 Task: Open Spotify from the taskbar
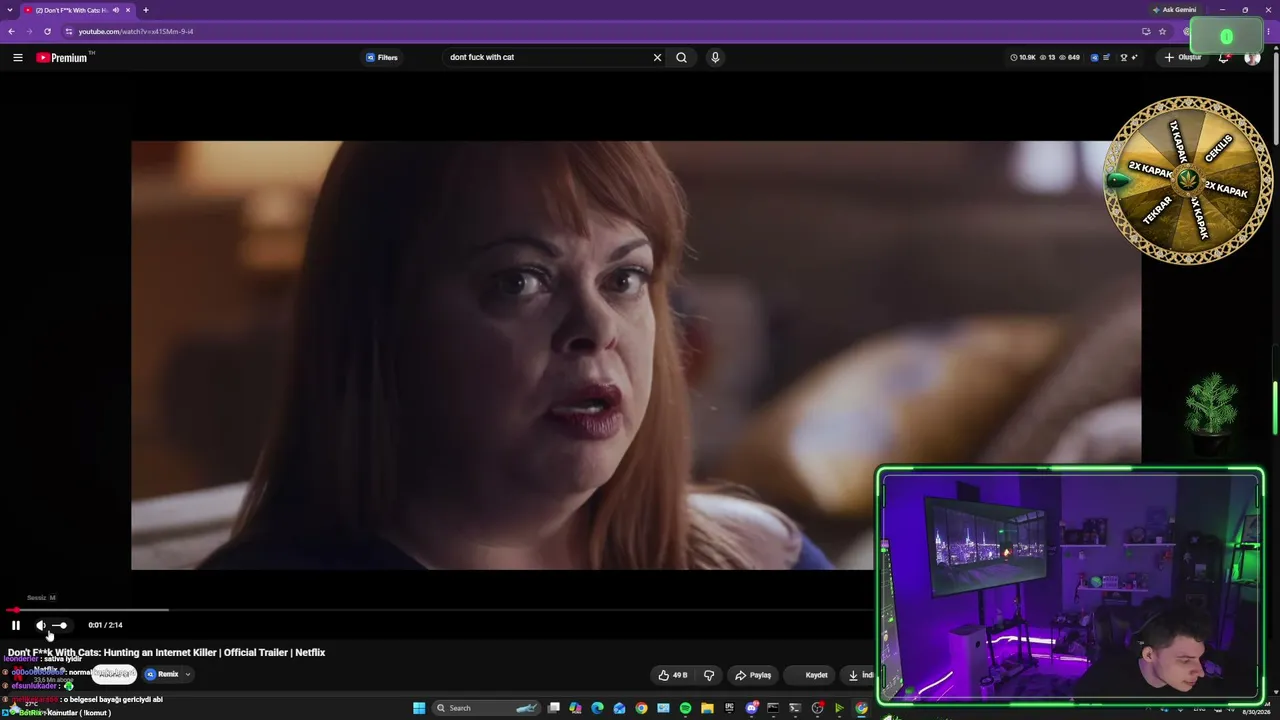tap(685, 708)
